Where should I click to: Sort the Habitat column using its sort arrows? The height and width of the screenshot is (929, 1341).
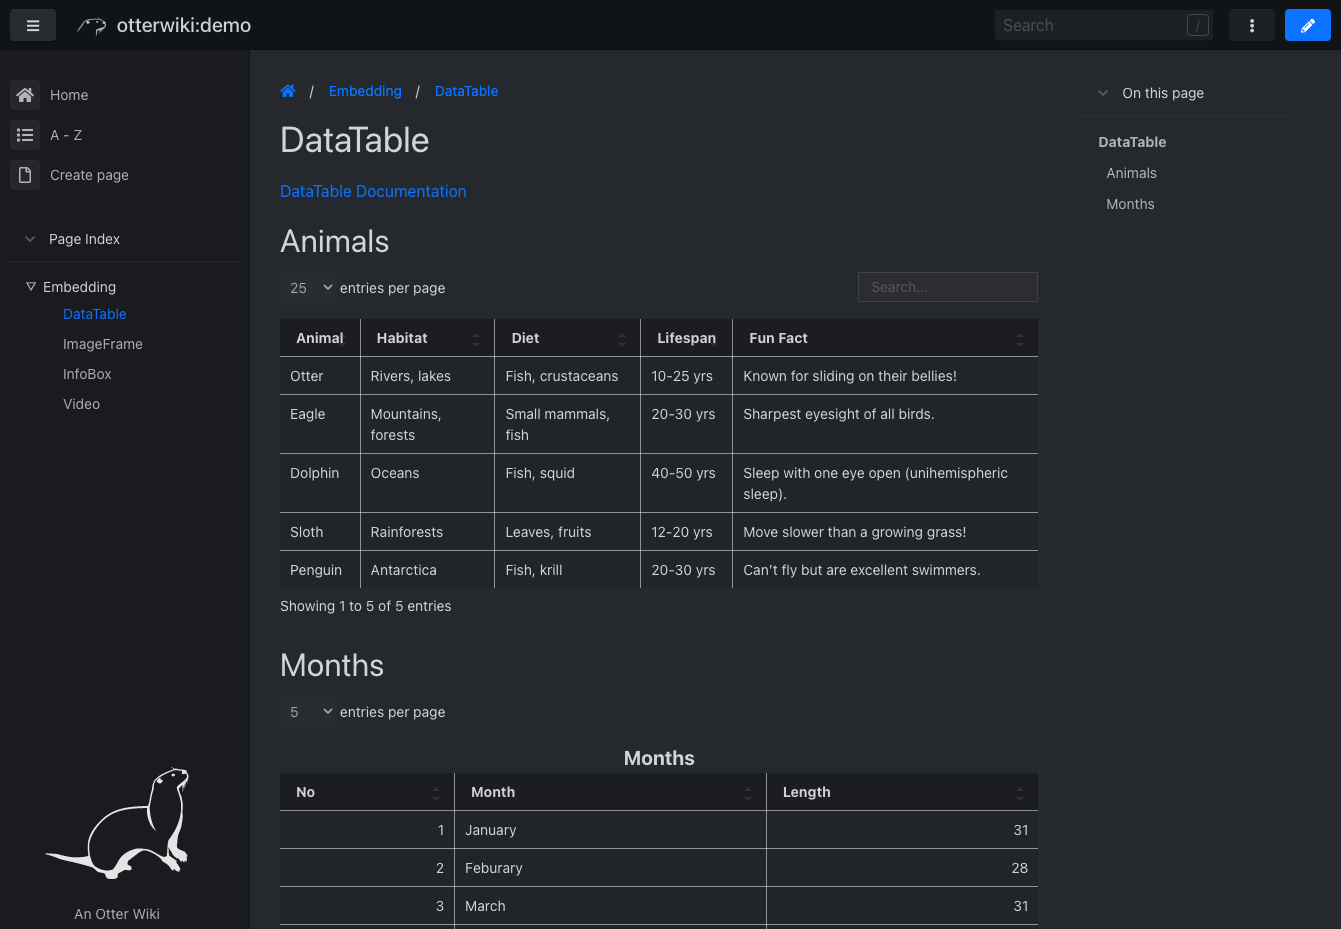click(x=476, y=339)
